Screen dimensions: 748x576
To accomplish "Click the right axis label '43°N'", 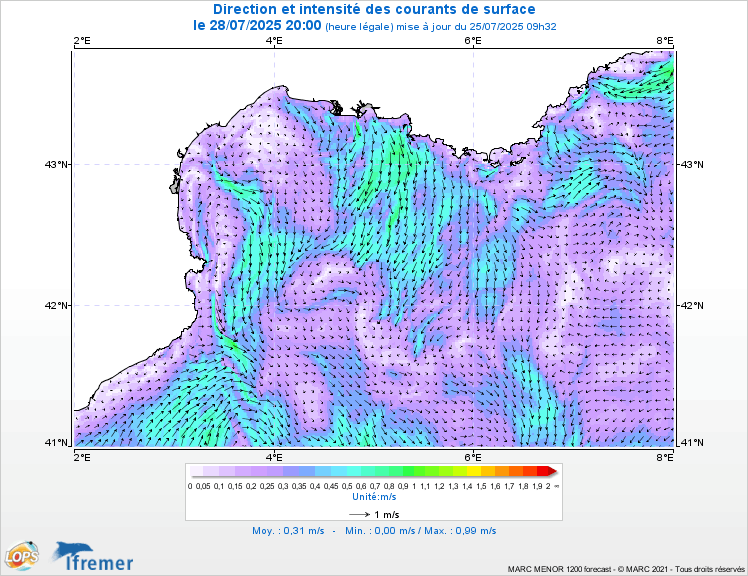I will click(x=692, y=165).
